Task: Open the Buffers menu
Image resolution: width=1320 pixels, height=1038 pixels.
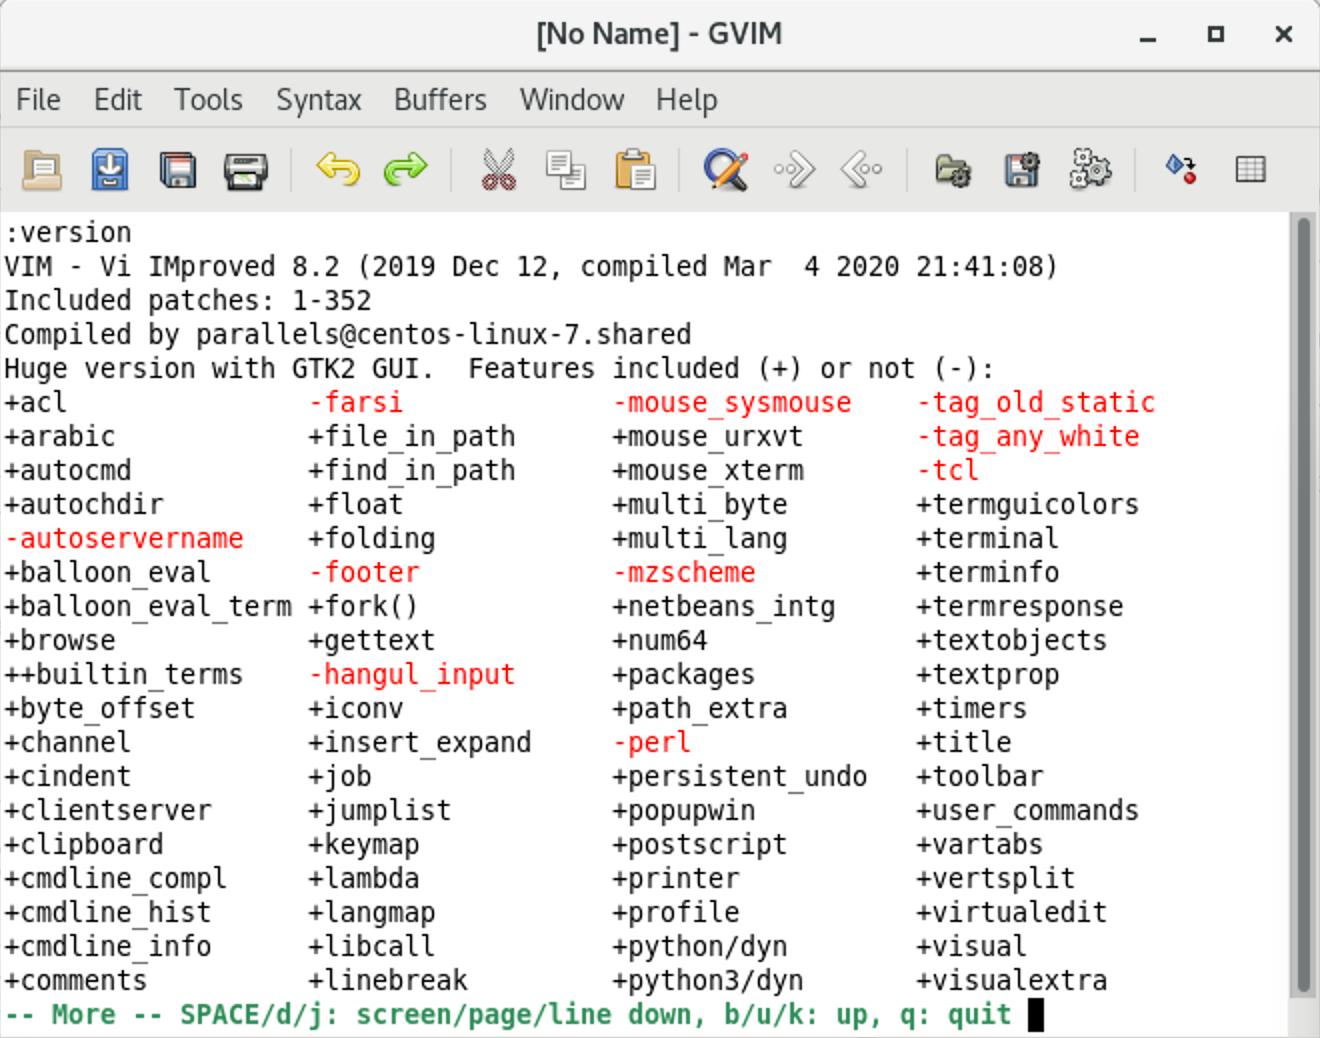Action: click(439, 99)
